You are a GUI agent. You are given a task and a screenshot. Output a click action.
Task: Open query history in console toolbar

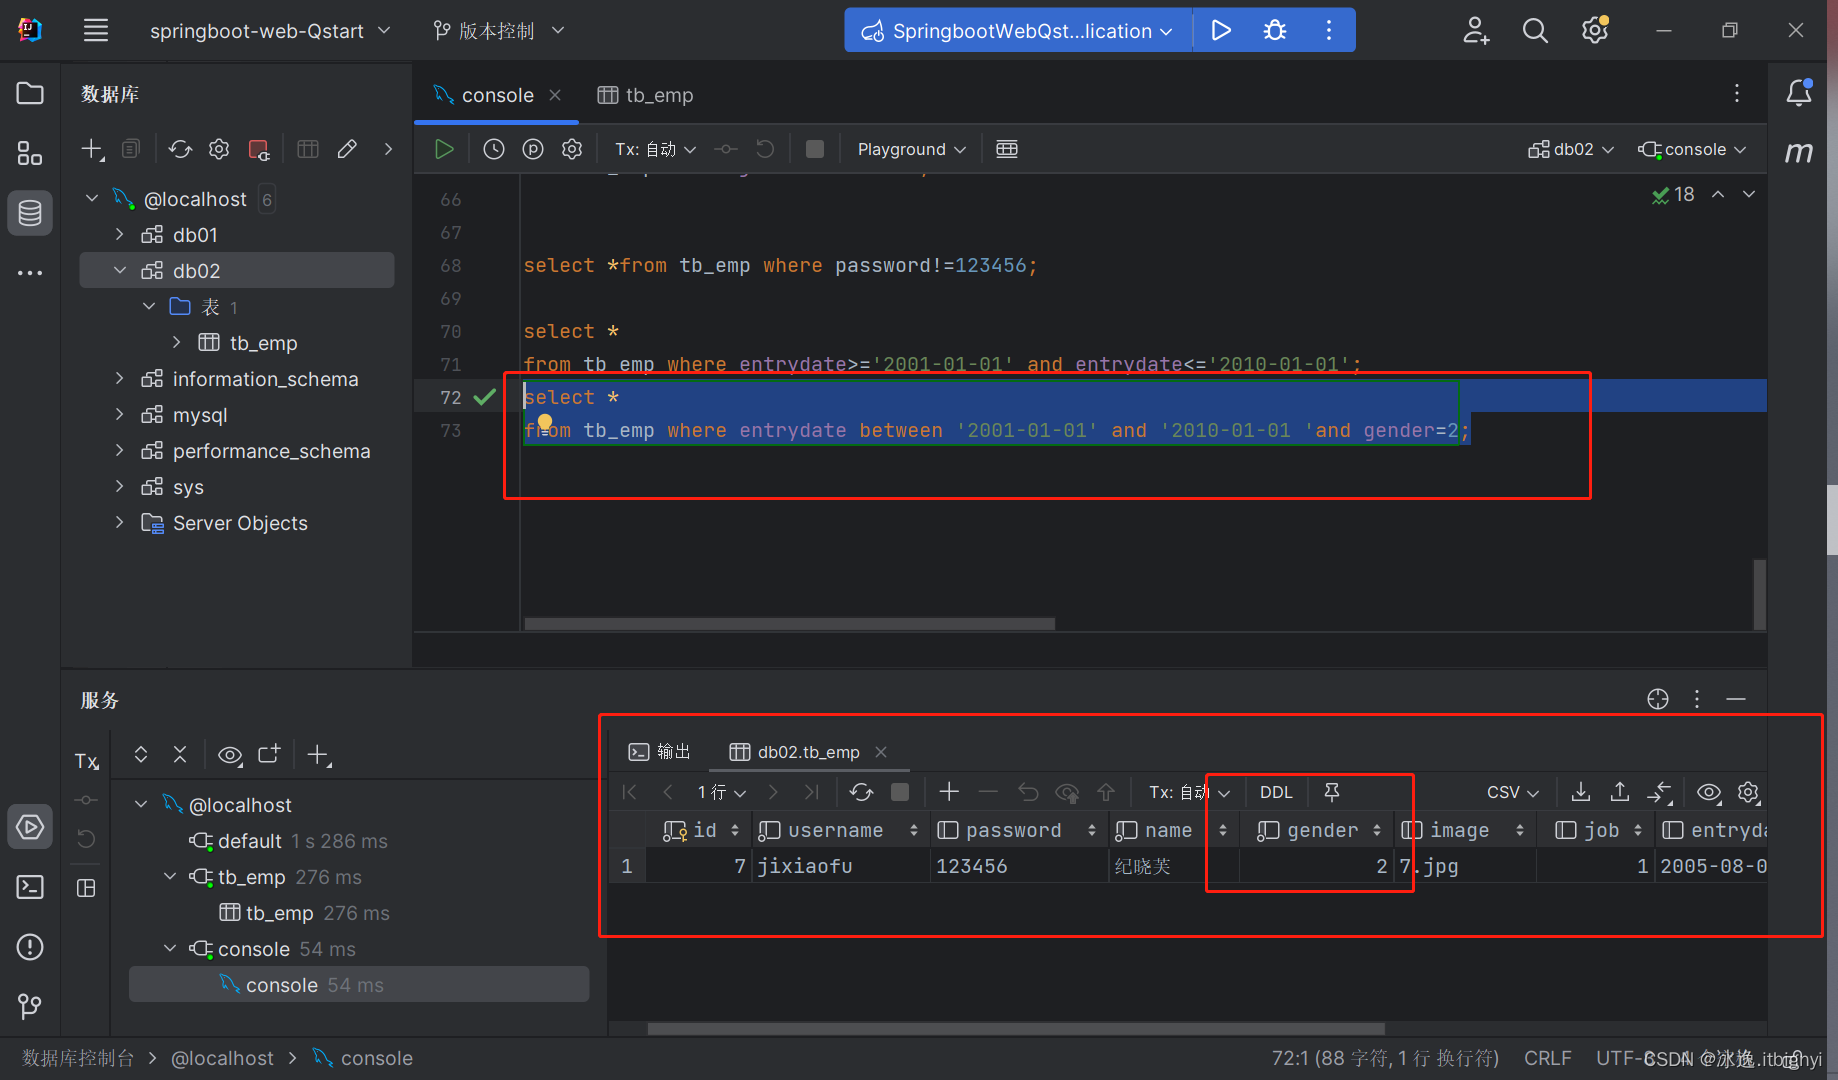(493, 148)
